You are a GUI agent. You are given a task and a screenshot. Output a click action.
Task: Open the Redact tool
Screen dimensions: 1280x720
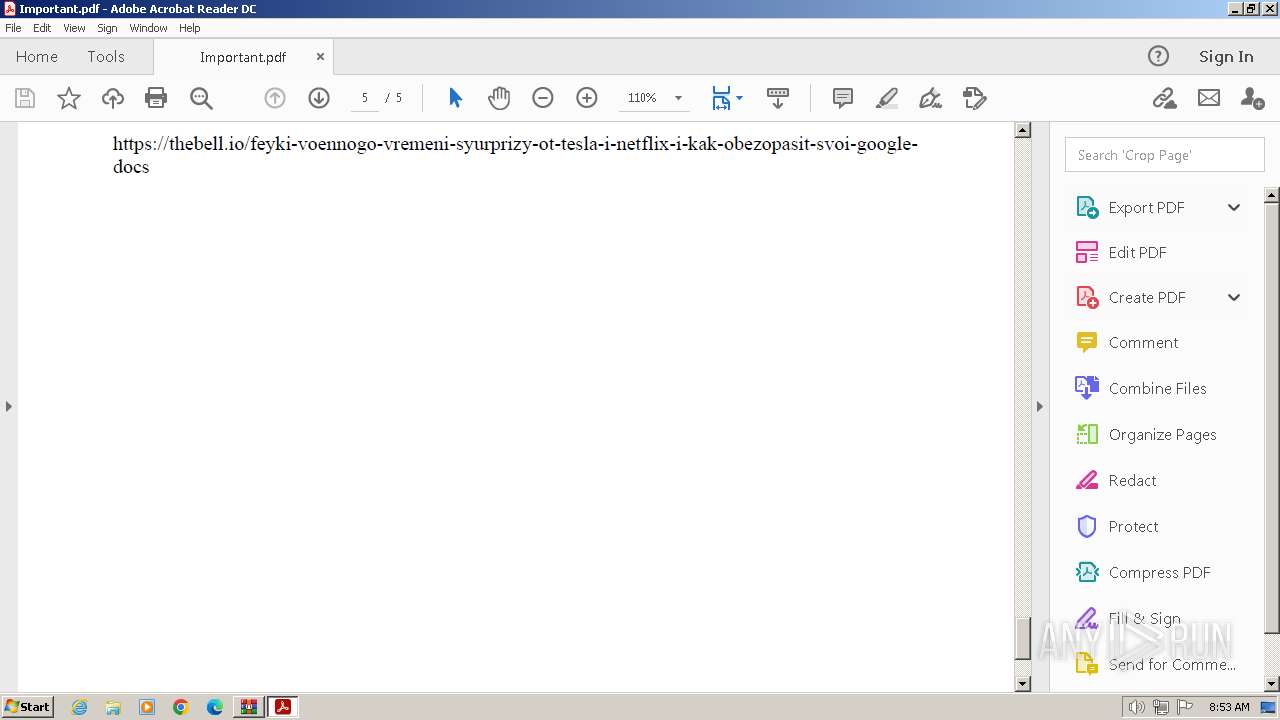point(1132,480)
